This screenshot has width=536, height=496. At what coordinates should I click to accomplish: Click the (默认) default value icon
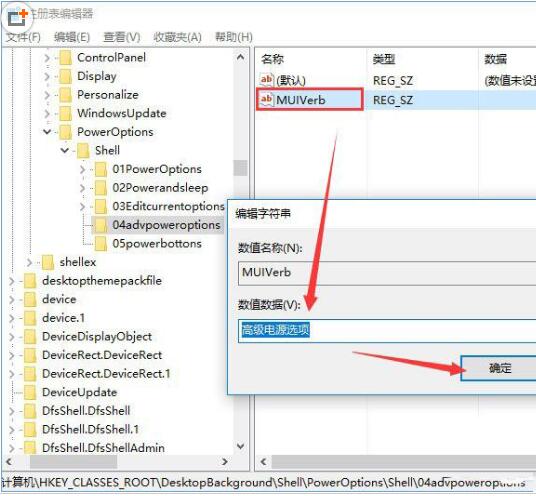[x=267, y=80]
